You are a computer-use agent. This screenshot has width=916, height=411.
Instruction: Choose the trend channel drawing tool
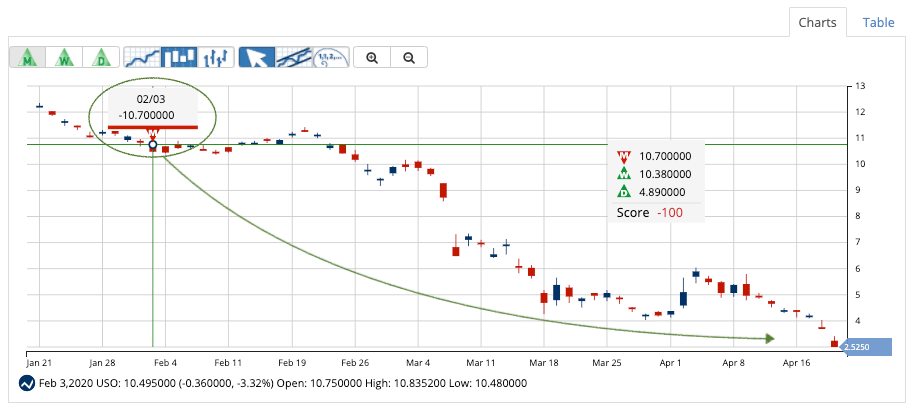[294, 57]
